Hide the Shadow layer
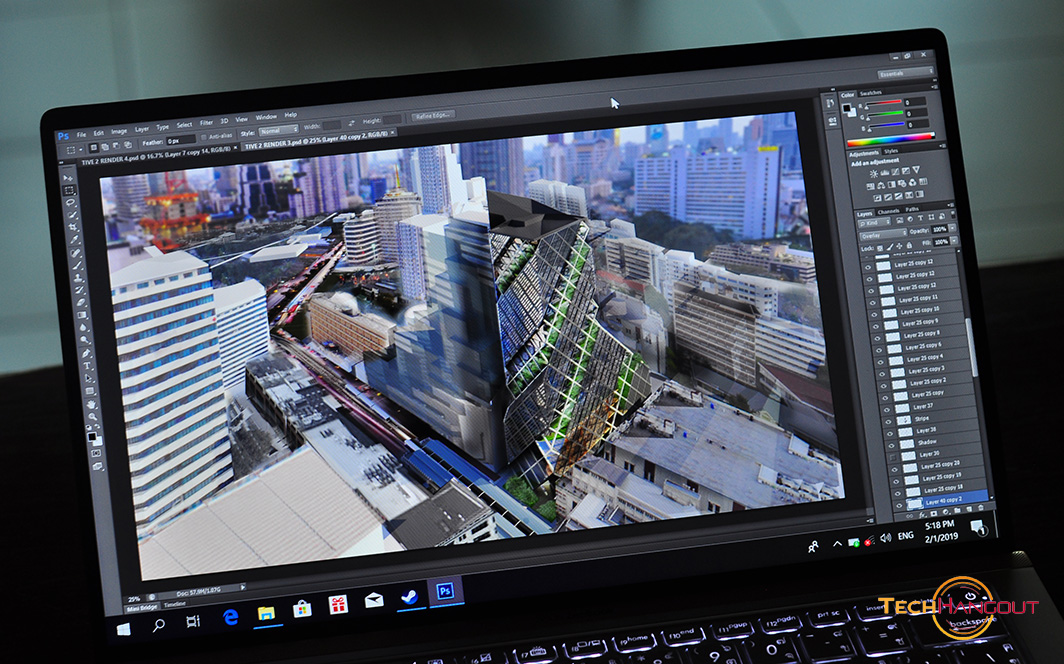The height and width of the screenshot is (664, 1064). tap(891, 446)
